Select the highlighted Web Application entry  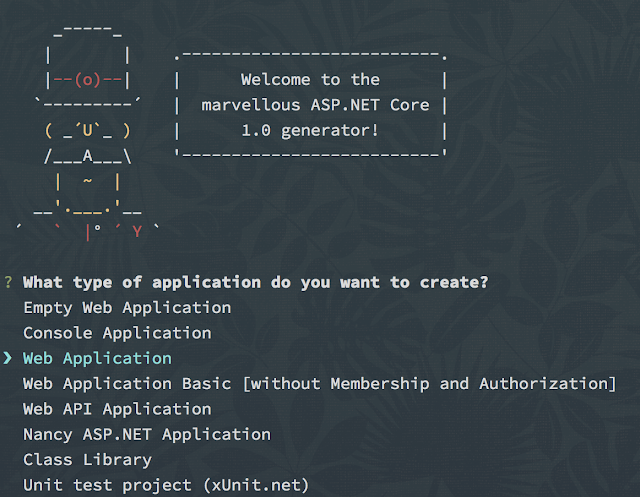click(97, 359)
